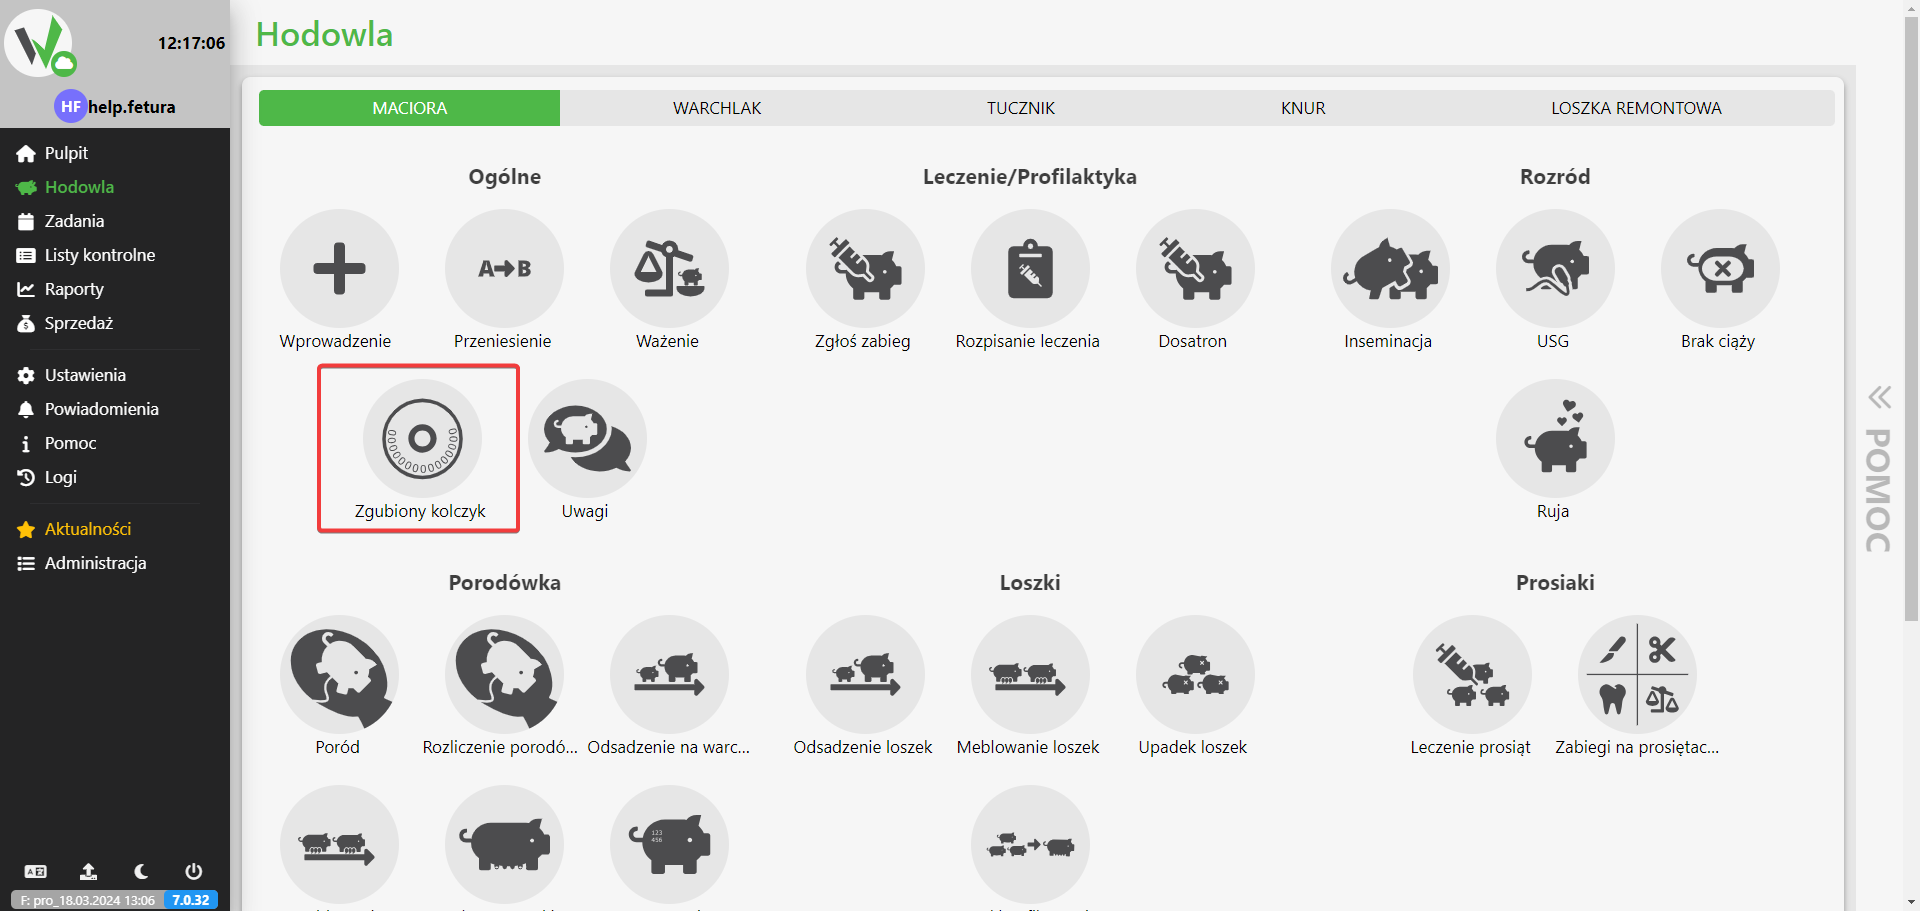Switch to the LOSZKA REMONTOWA tab

point(1635,108)
